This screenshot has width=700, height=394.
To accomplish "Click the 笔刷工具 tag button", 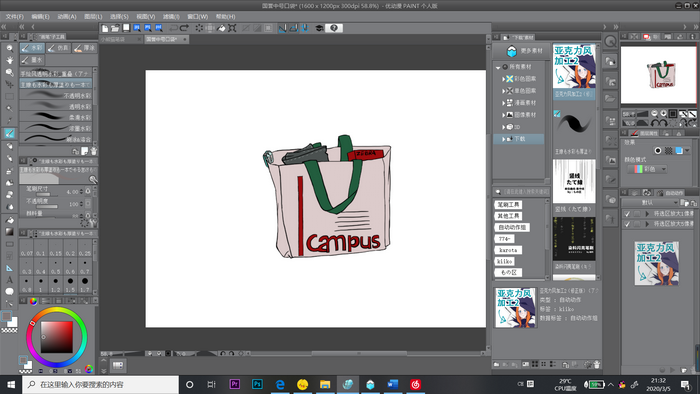I will pos(508,204).
